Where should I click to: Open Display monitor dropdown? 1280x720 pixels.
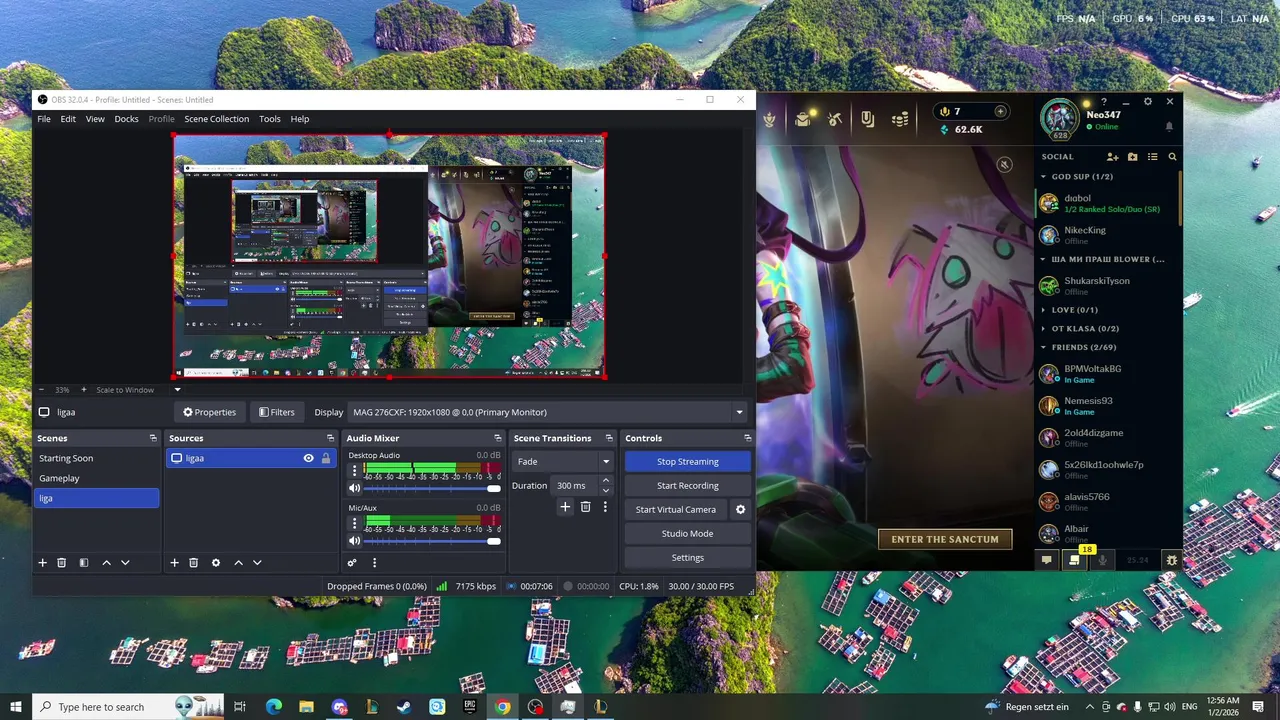740,412
